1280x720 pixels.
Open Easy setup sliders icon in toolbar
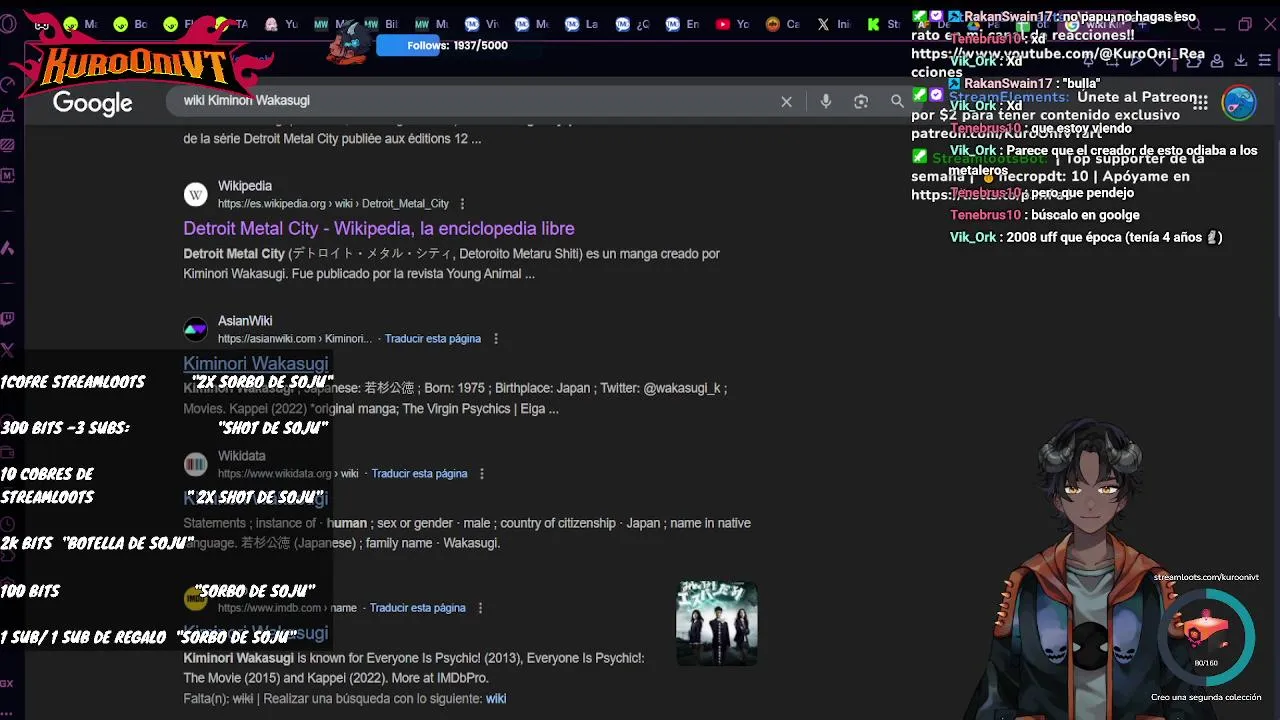coord(1265,60)
